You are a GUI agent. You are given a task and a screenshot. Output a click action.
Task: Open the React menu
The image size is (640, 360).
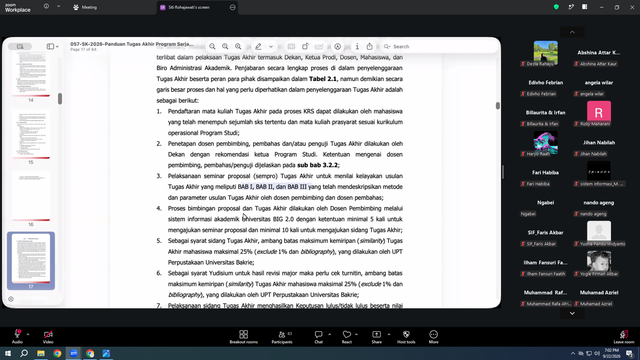pyautogui.click(x=347, y=337)
